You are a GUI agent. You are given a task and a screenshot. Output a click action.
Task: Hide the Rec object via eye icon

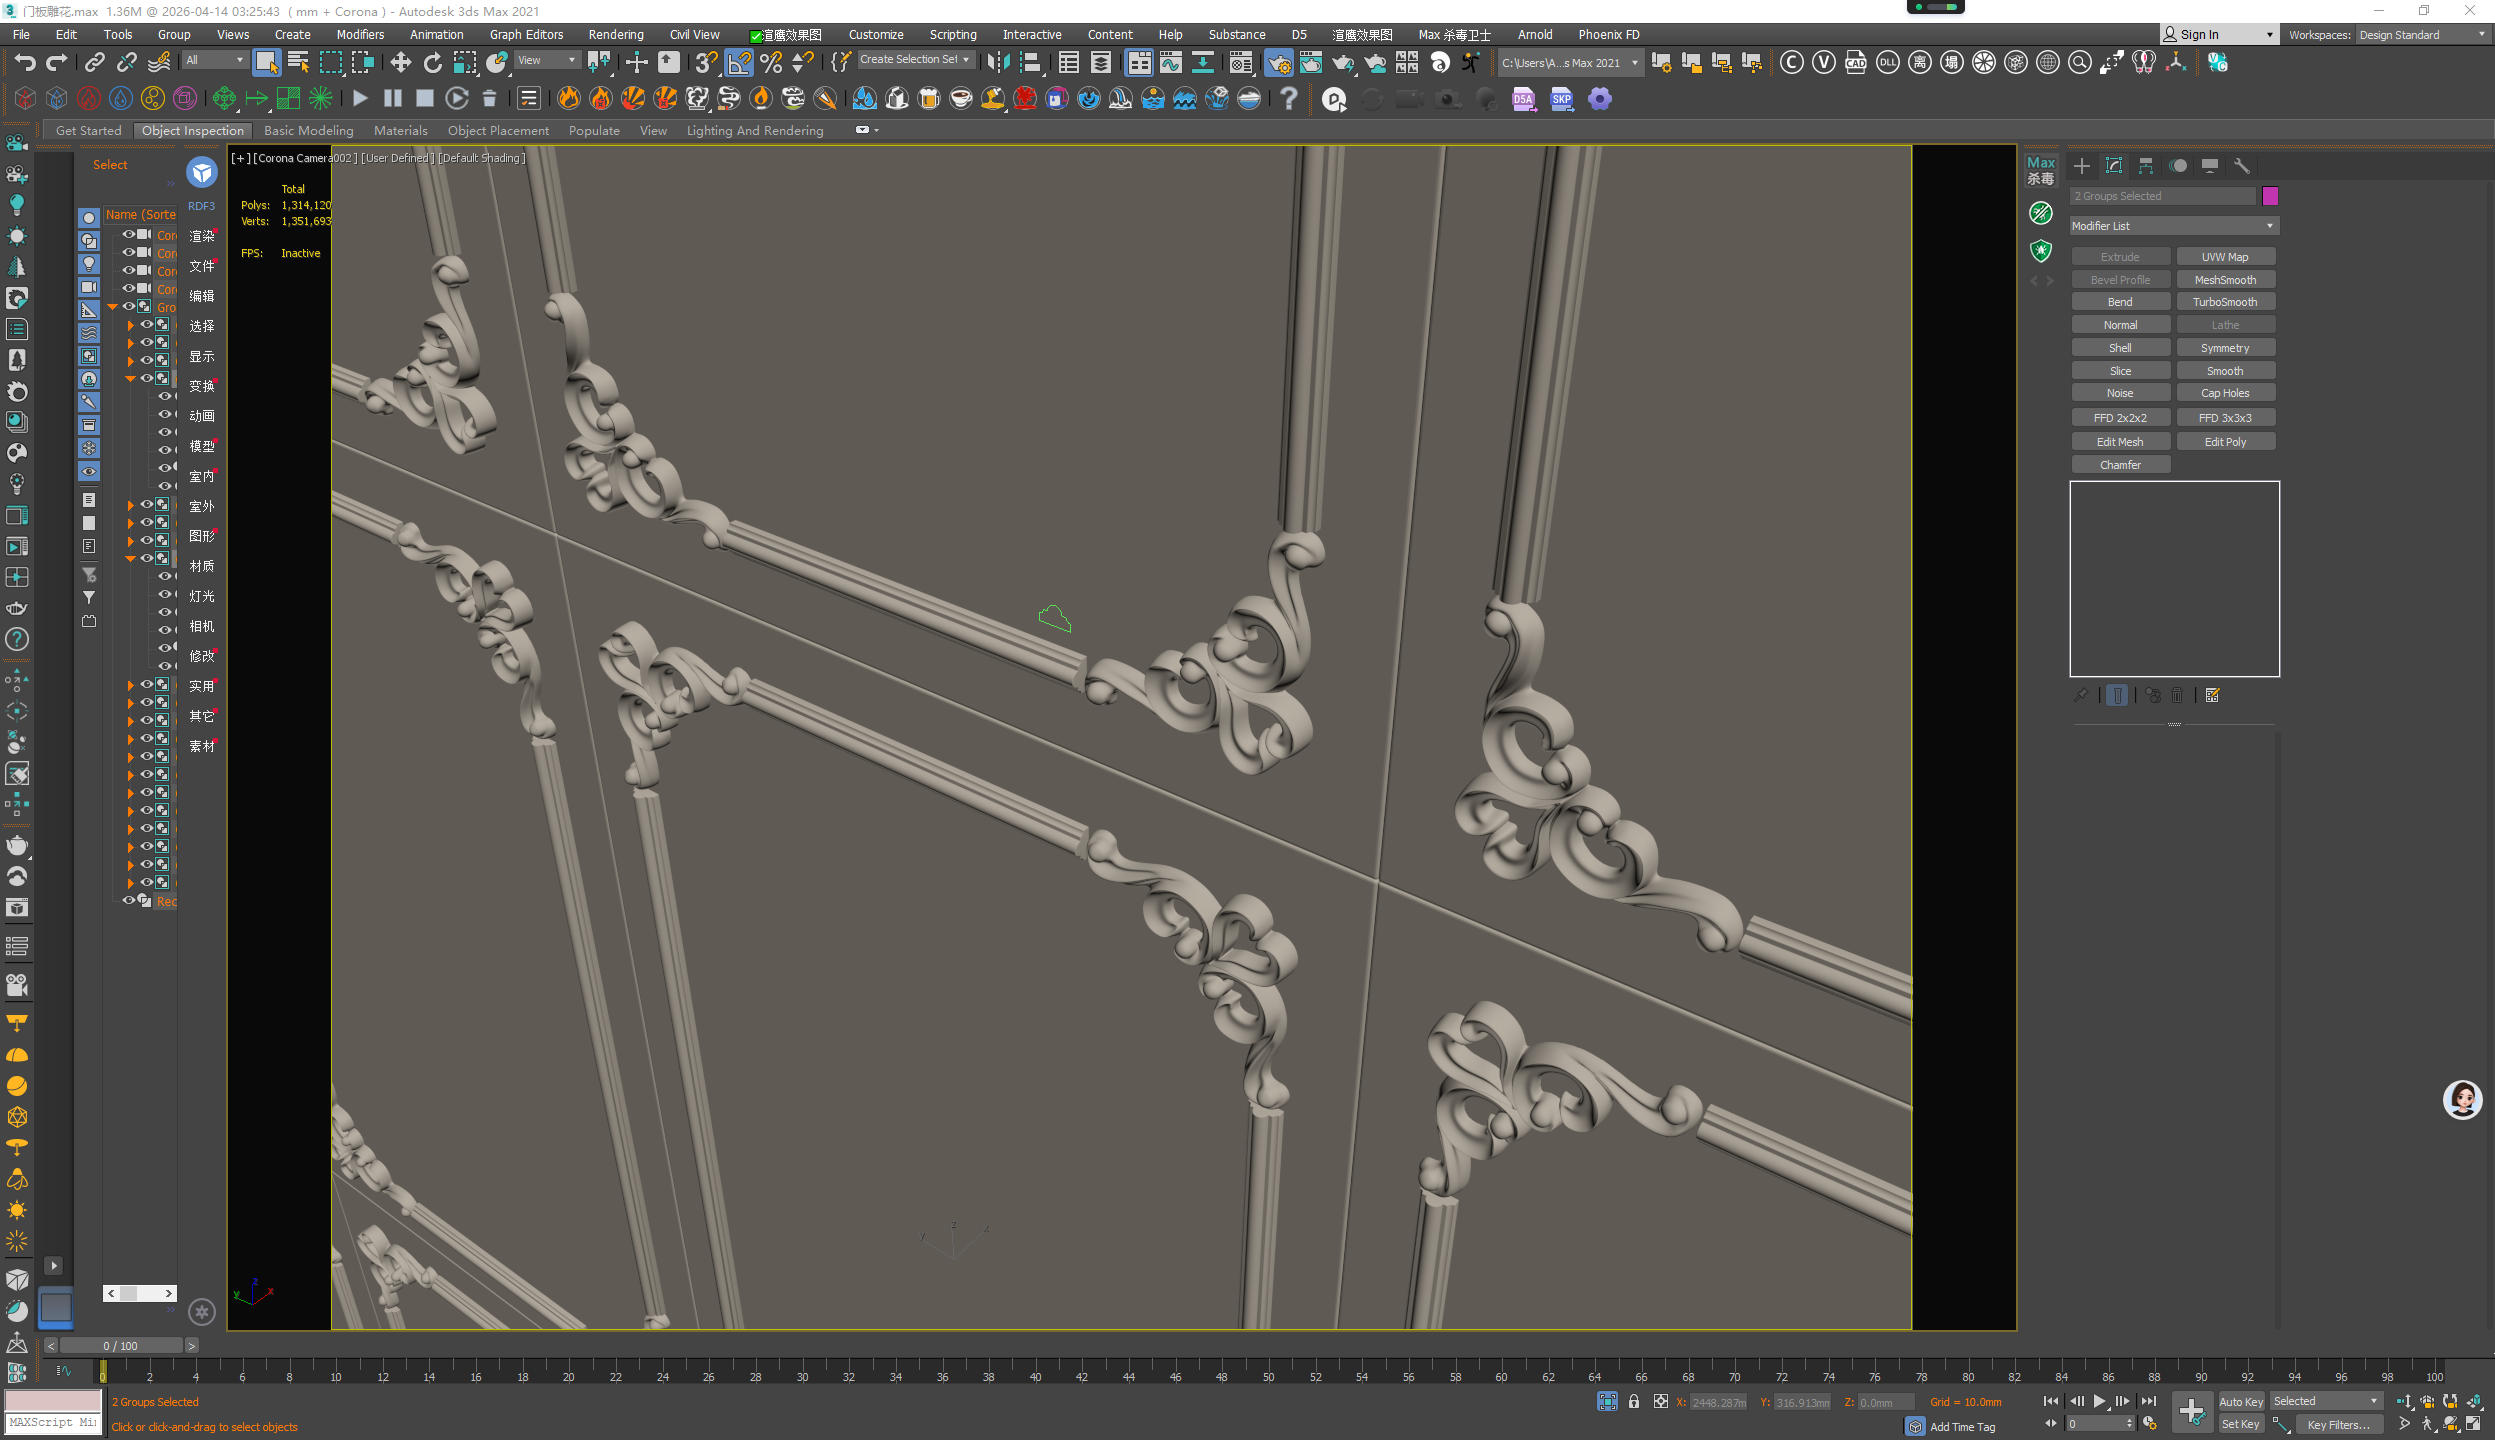pos(128,900)
